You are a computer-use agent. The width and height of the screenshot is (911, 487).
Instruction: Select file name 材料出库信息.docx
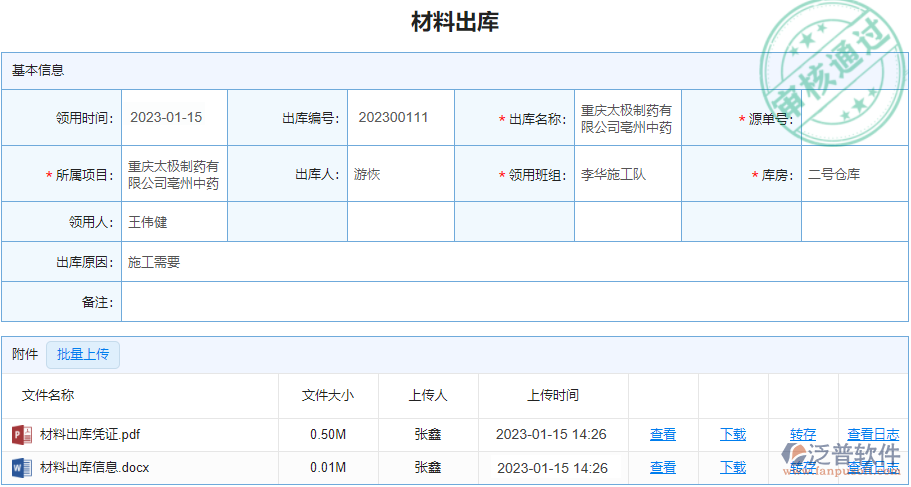point(95,468)
